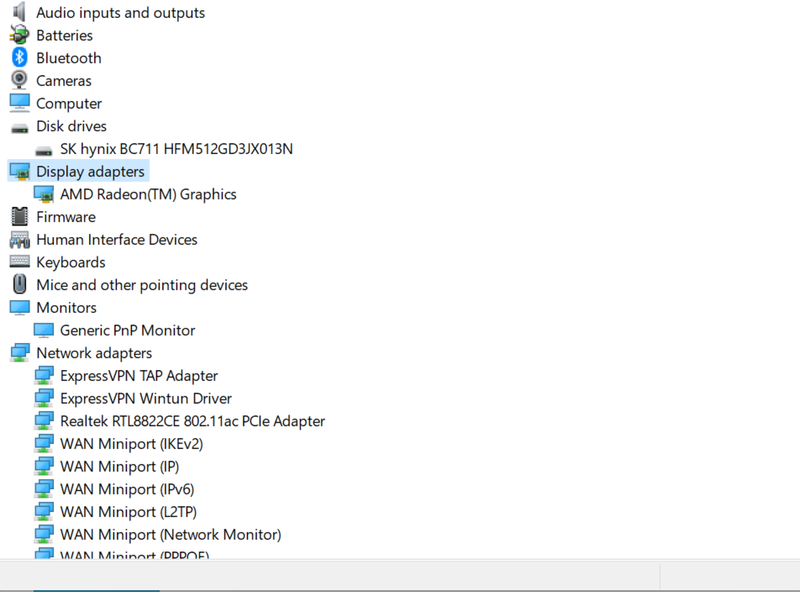Select WAN Miniport (IPv6) entry
The width and height of the screenshot is (800, 592).
pos(127,489)
